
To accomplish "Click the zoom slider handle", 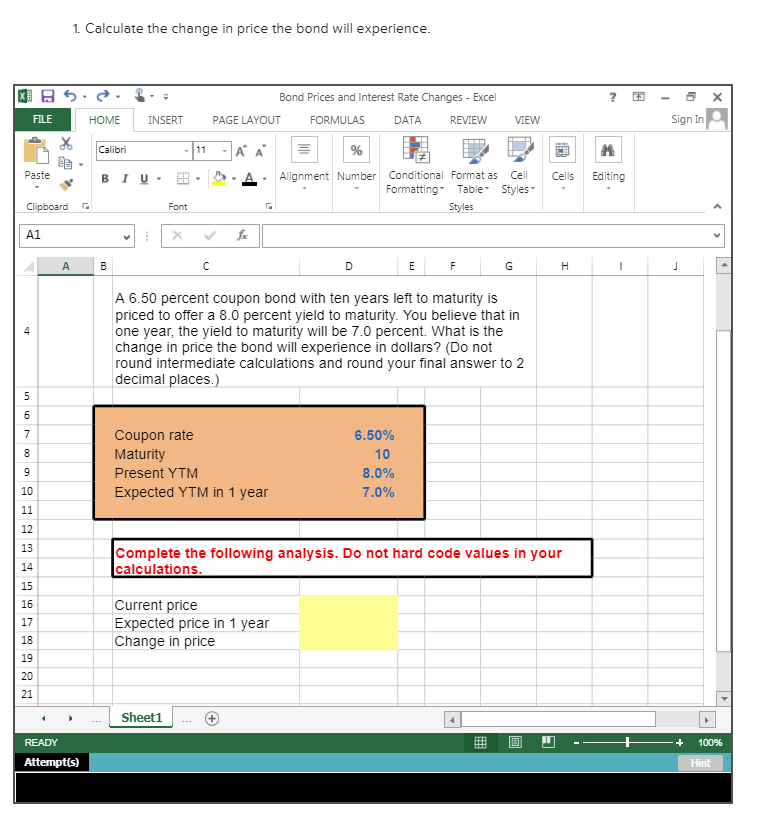I will [x=627, y=742].
